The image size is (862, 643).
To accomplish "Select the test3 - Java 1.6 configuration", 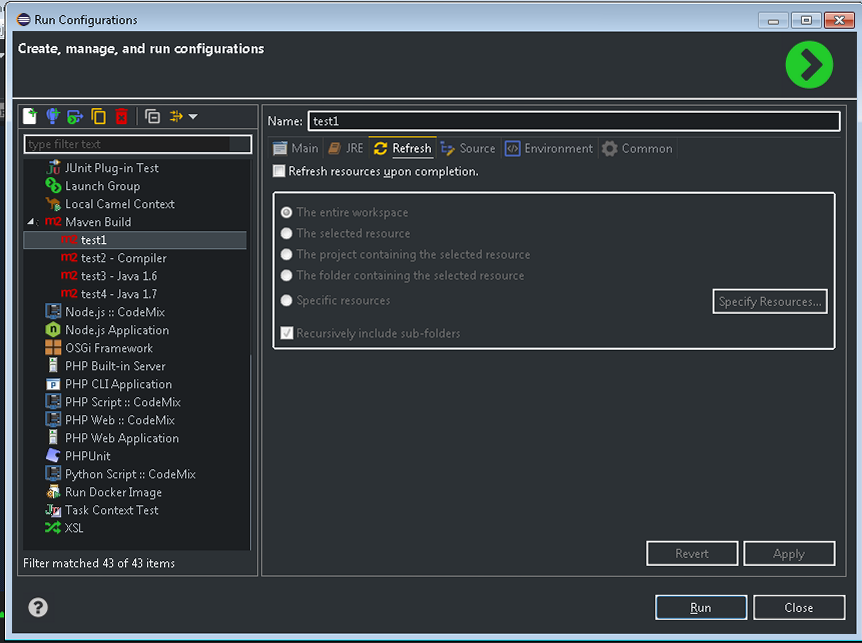I will [x=118, y=276].
